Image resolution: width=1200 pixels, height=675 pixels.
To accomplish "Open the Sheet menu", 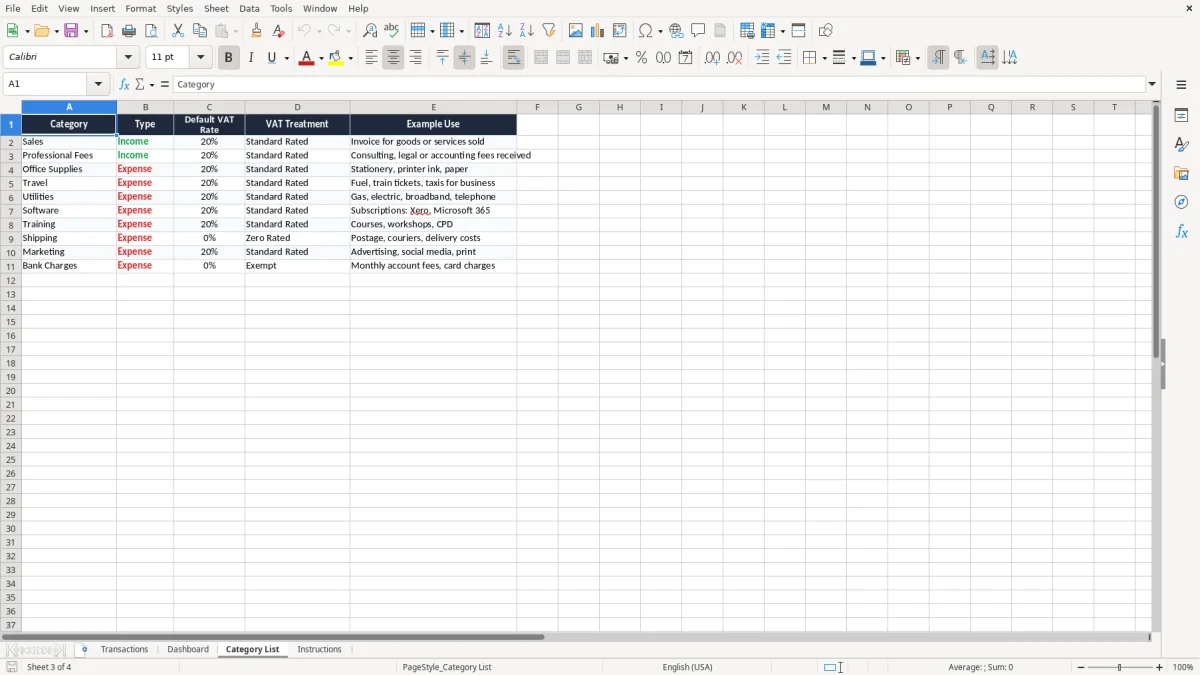I will click(216, 8).
